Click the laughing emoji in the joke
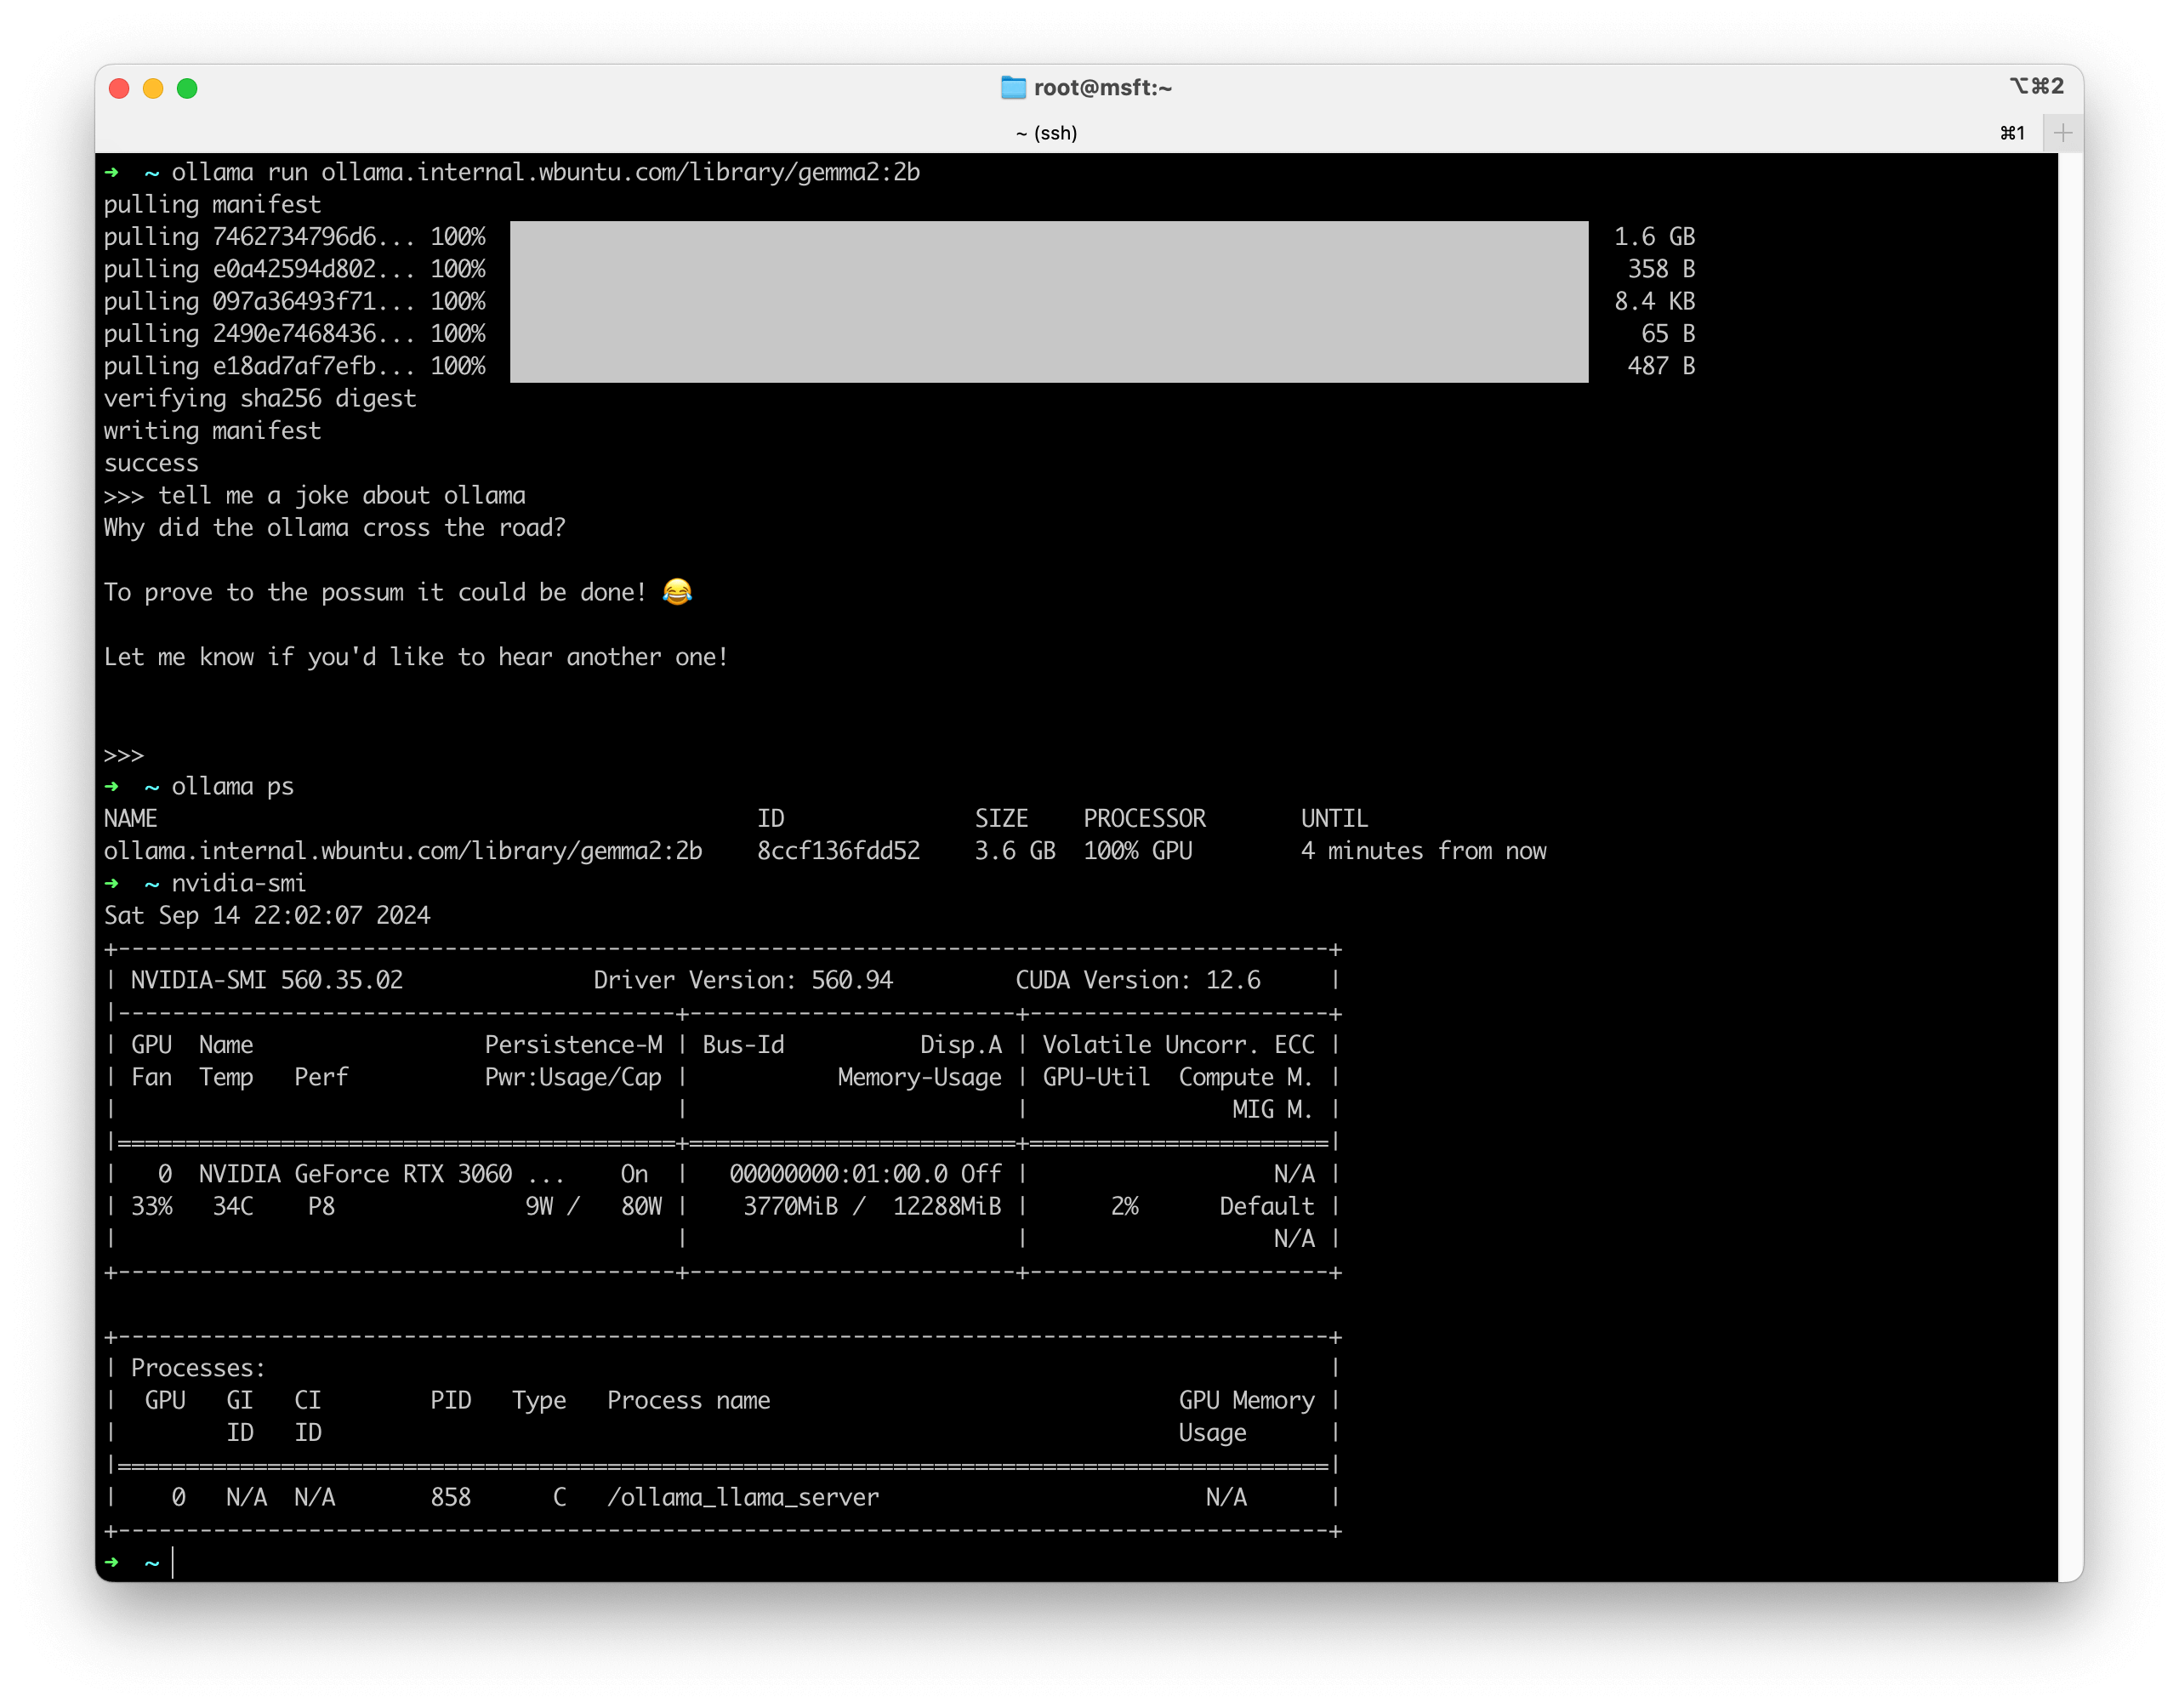The width and height of the screenshot is (2179, 1708). pos(677,592)
